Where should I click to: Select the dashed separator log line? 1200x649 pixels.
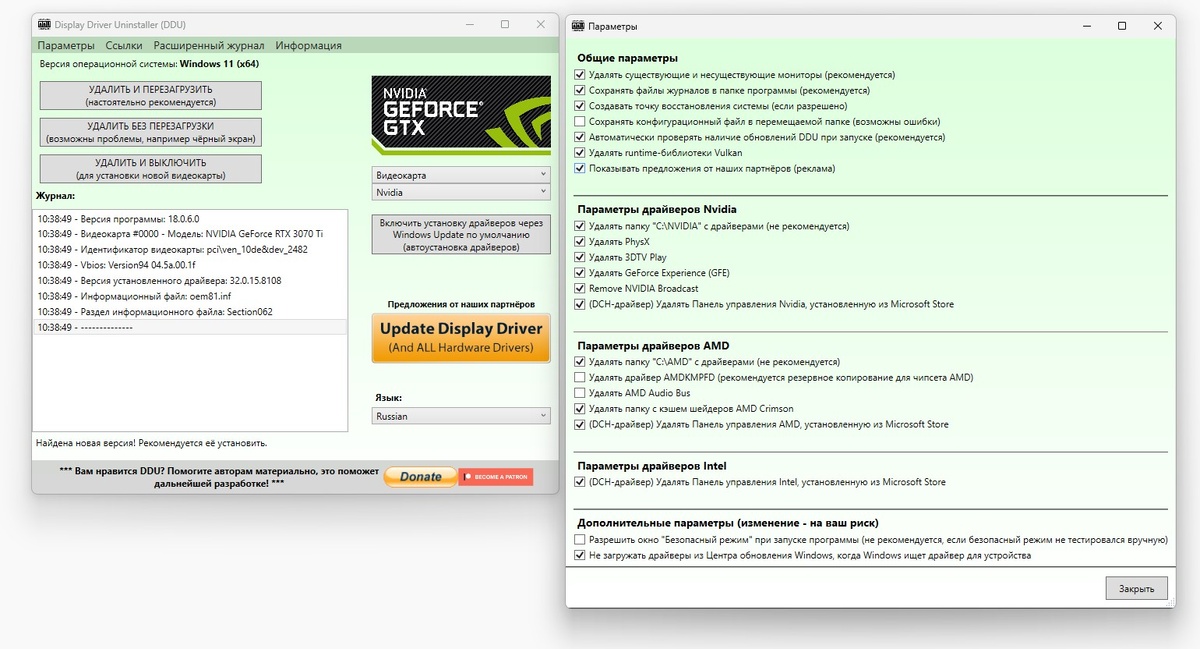[190, 327]
